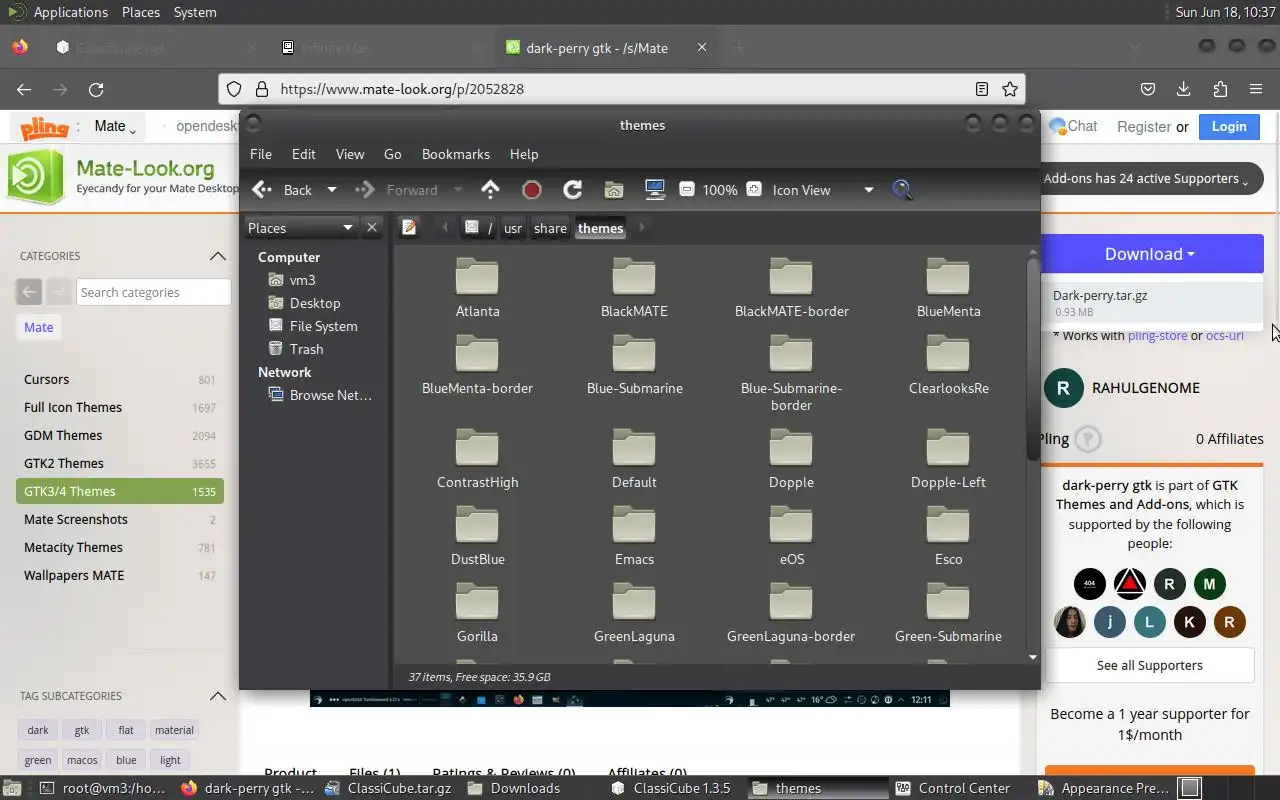Select File System in Places sidebar

(312, 326)
